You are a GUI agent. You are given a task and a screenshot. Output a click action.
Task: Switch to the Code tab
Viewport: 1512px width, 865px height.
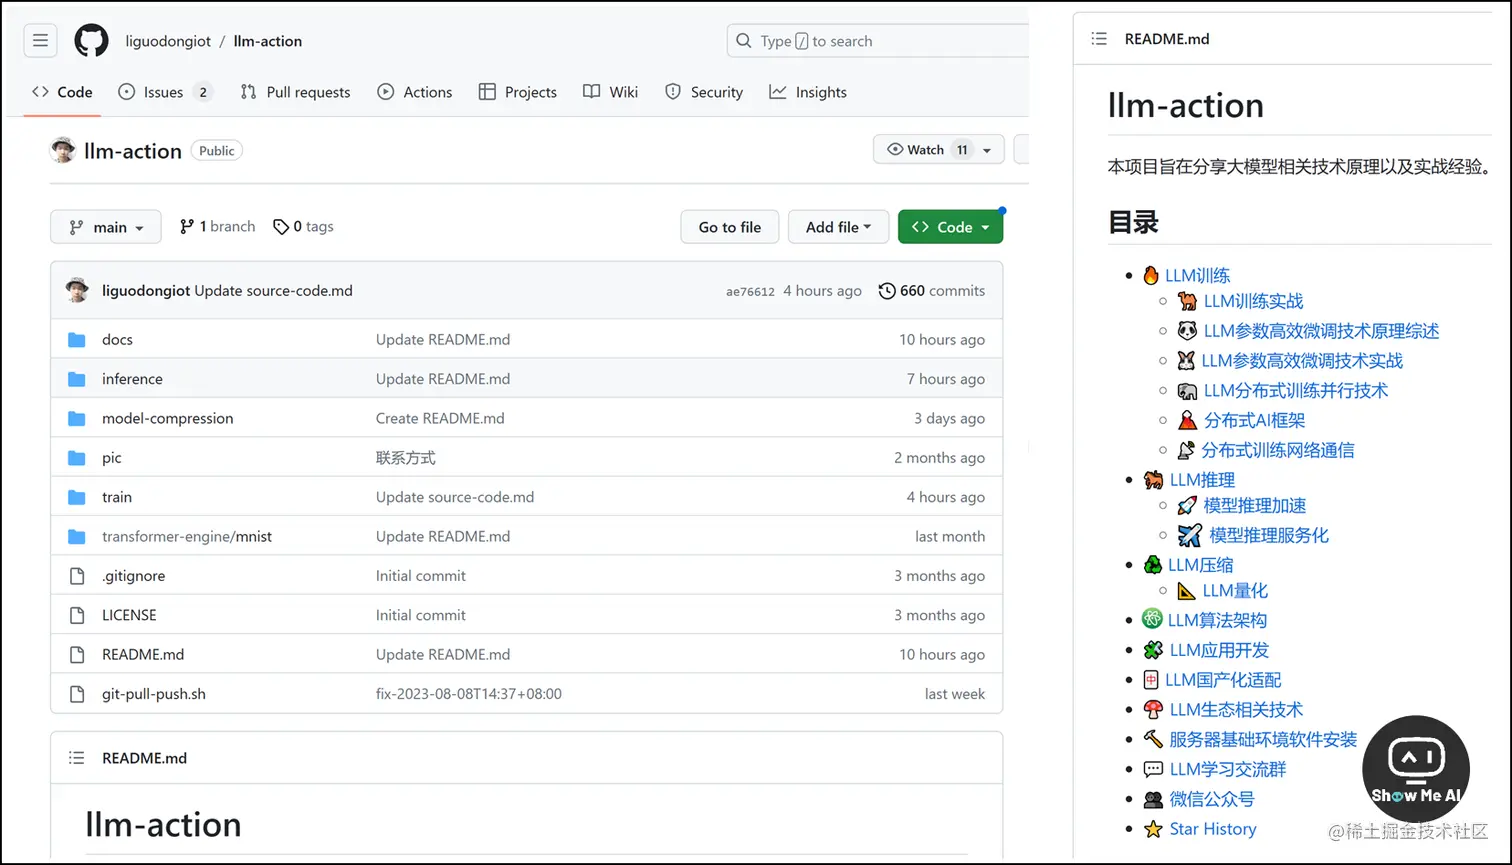(x=62, y=92)
